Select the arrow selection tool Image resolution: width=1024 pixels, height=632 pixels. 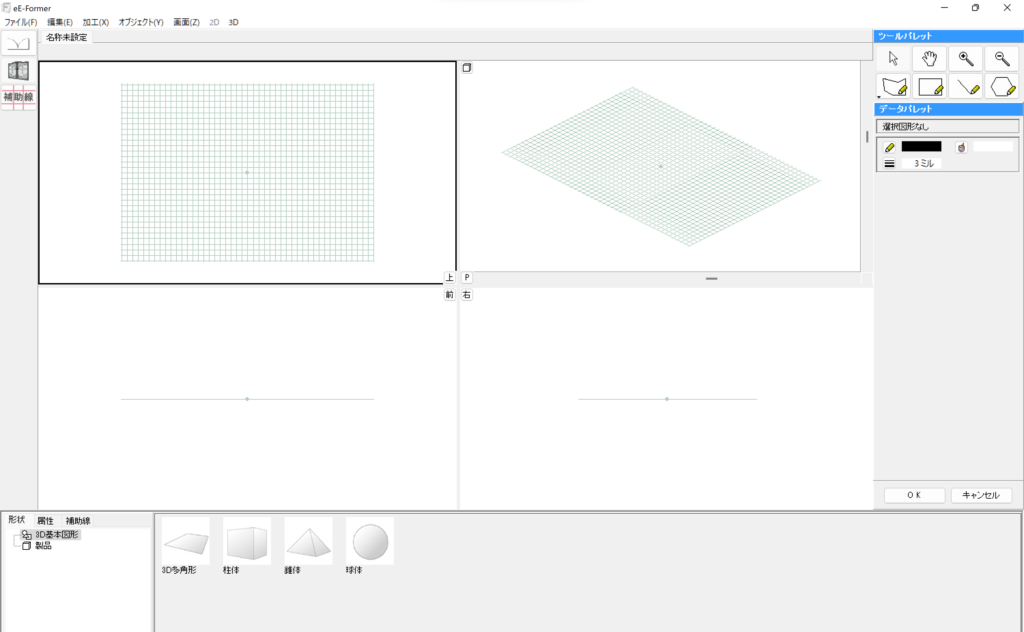coord(894,59)
